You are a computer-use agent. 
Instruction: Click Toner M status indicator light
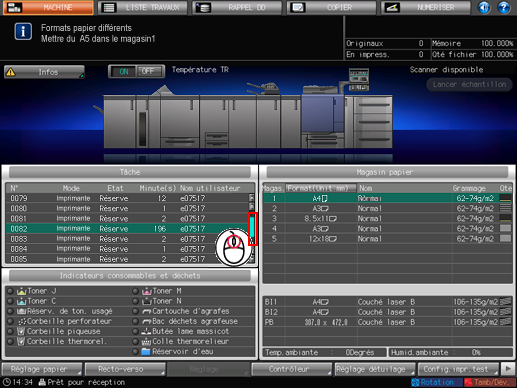point(135,291)
